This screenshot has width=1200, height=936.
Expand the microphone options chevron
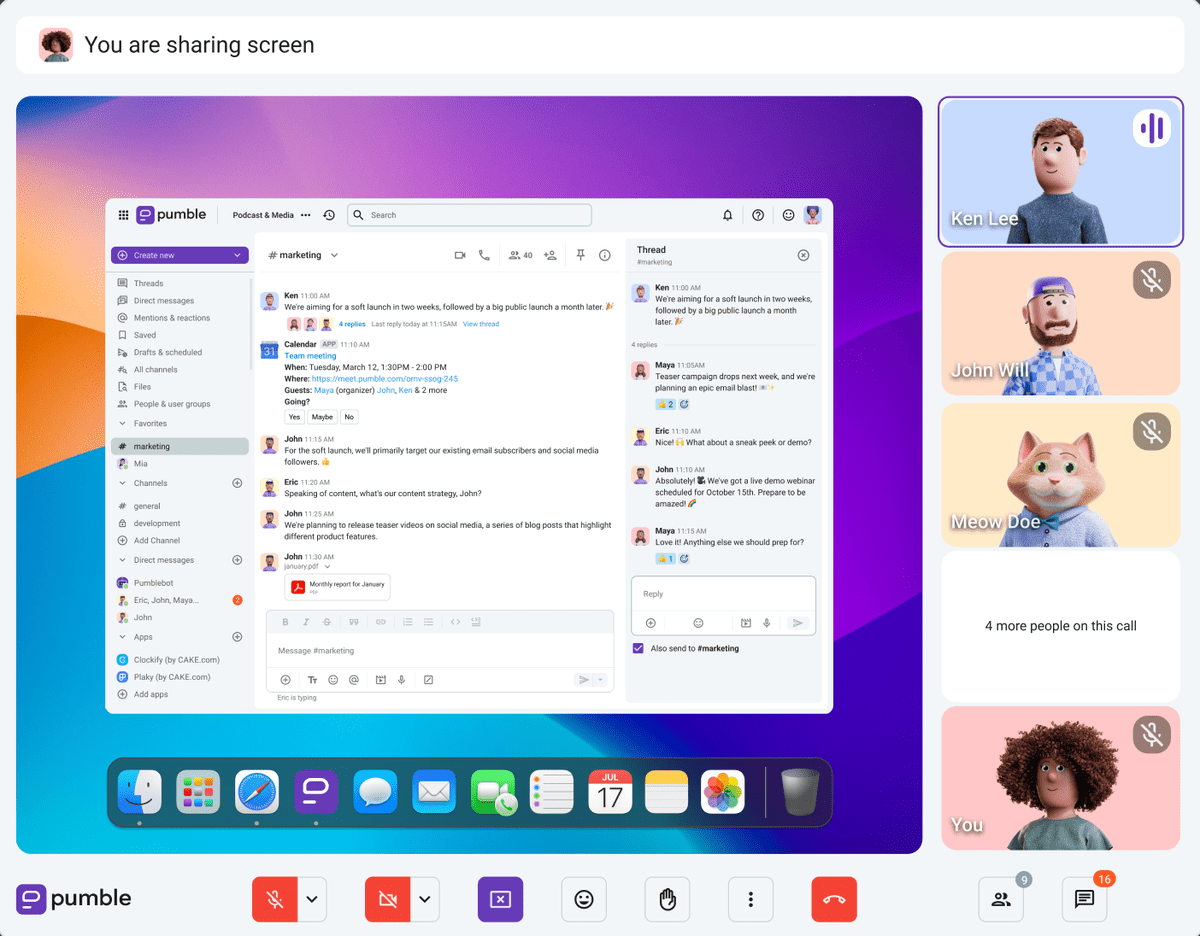pos(312,899)
